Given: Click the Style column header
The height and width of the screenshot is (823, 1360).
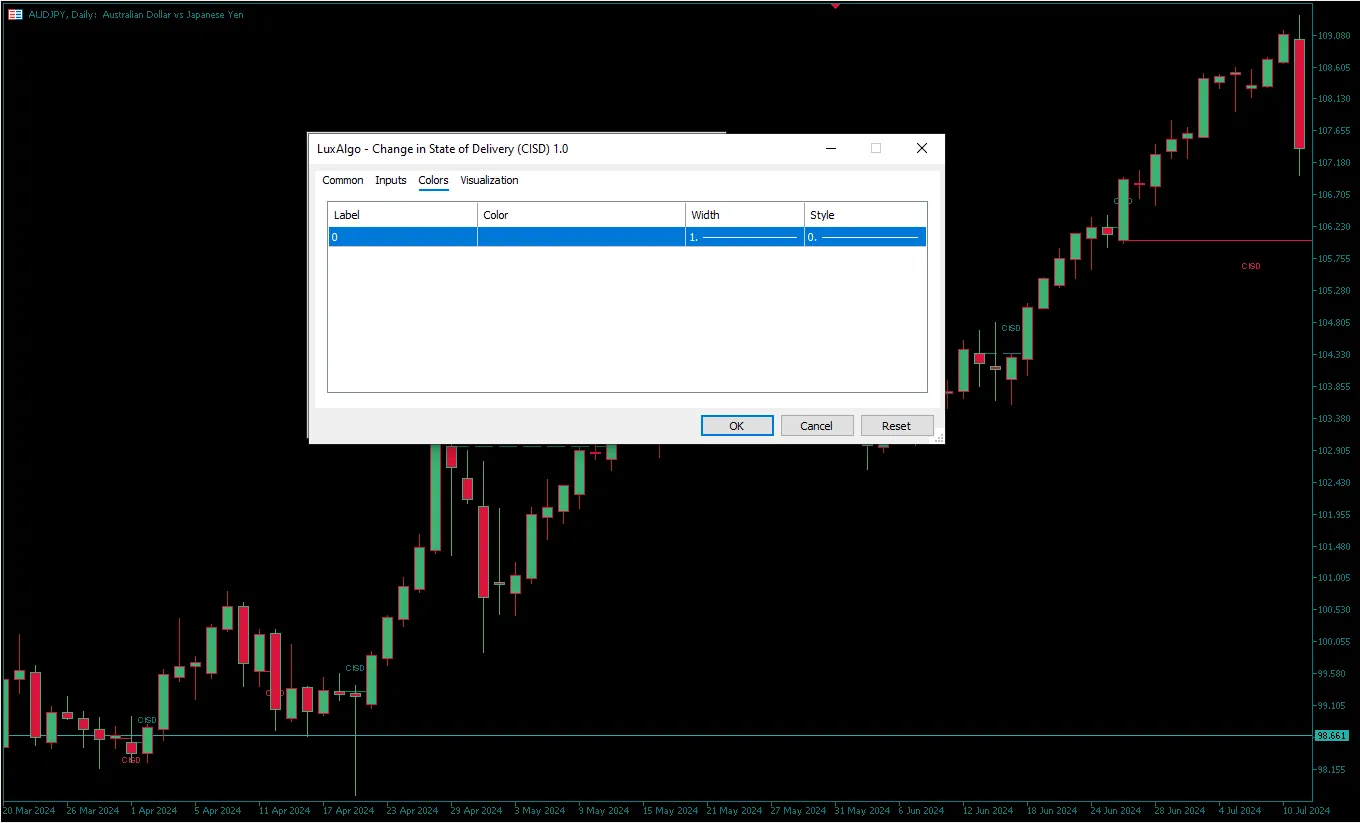Looking at the screenshot, I should pyautogui.click(x=865, y=215).
